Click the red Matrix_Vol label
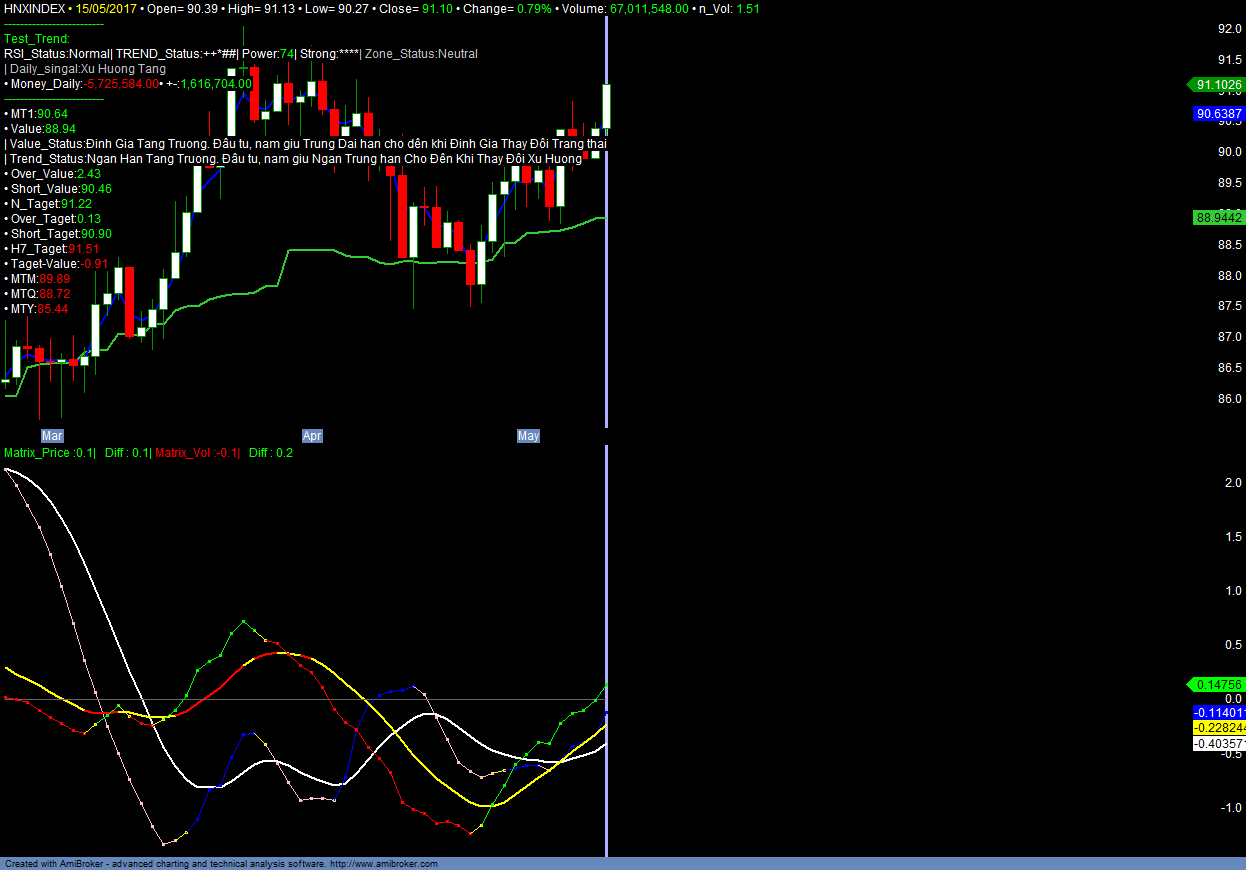 click(197, 453)
